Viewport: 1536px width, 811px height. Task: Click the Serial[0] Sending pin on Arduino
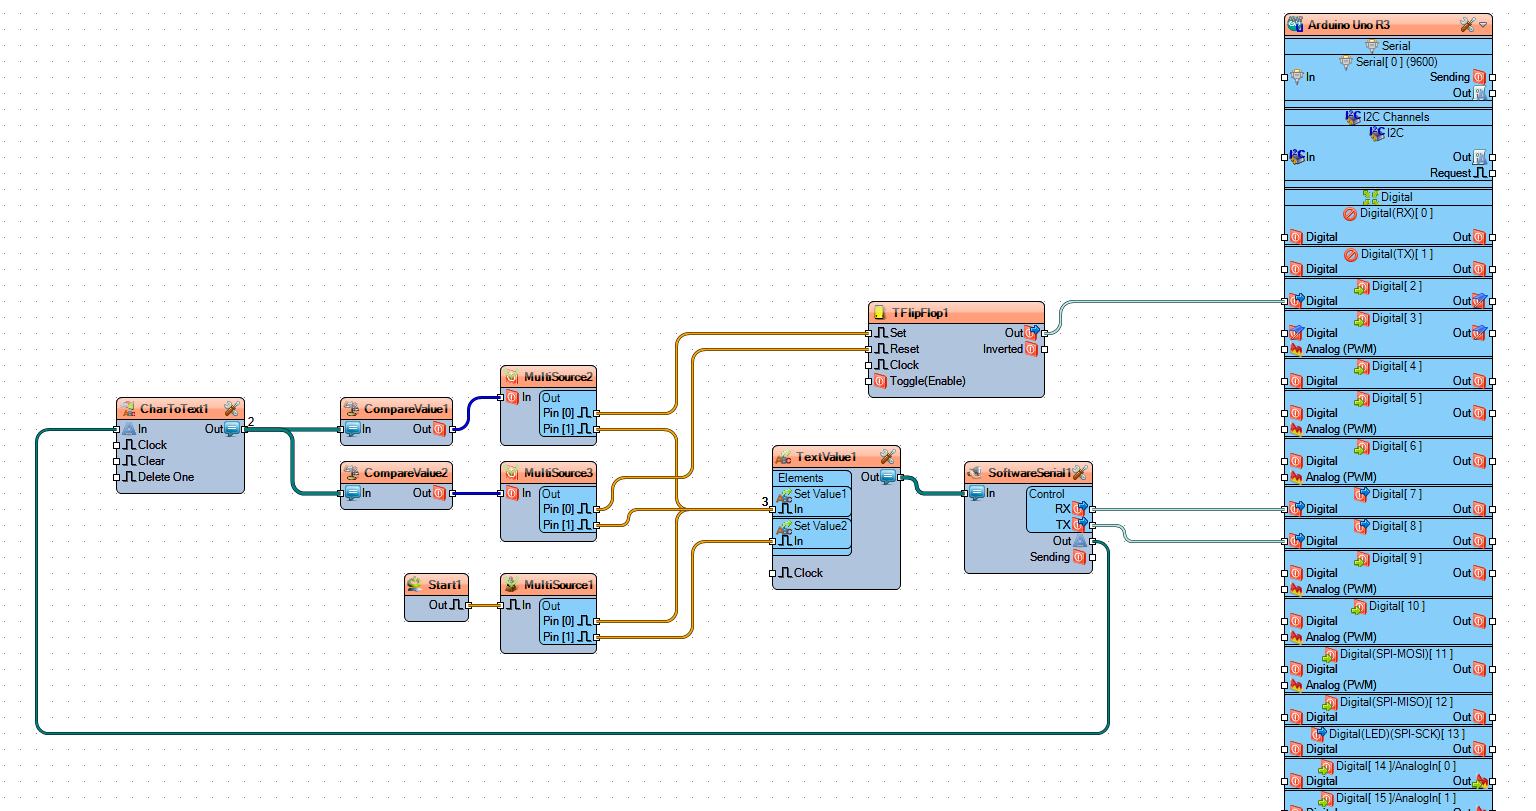pyautogui.click(x=1492, y=77)
